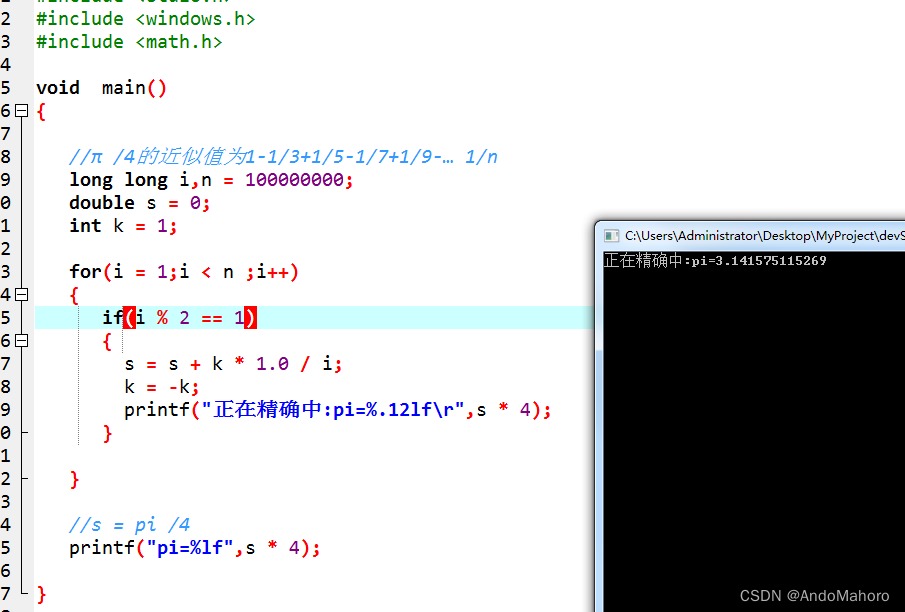
Task: Click the //s = pi /4 comment
Action: [x=129, y=525]
